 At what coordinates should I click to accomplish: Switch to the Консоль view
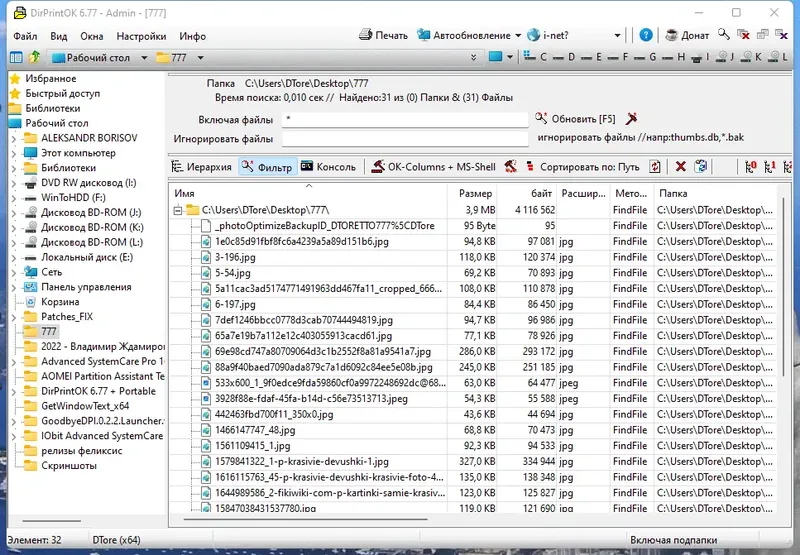tap(329, 167)
